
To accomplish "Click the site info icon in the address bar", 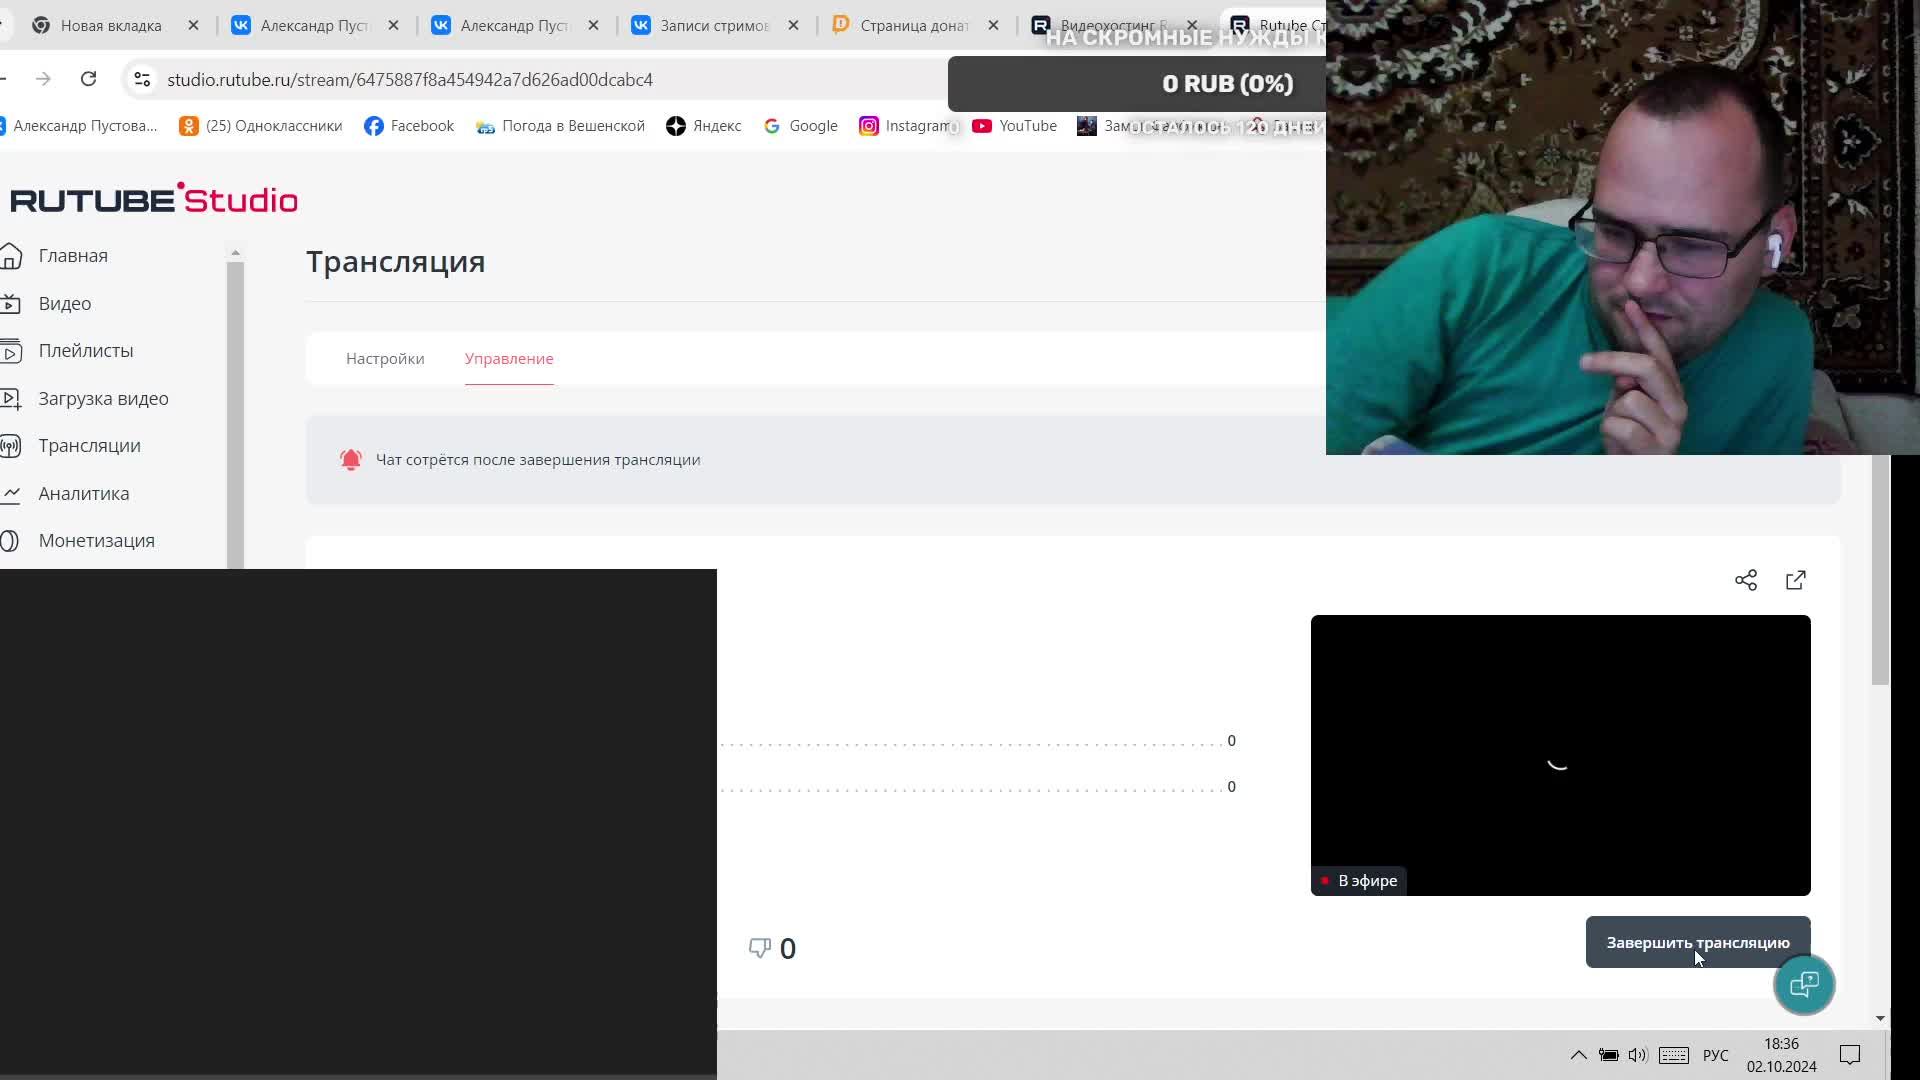I will (142, 79).
